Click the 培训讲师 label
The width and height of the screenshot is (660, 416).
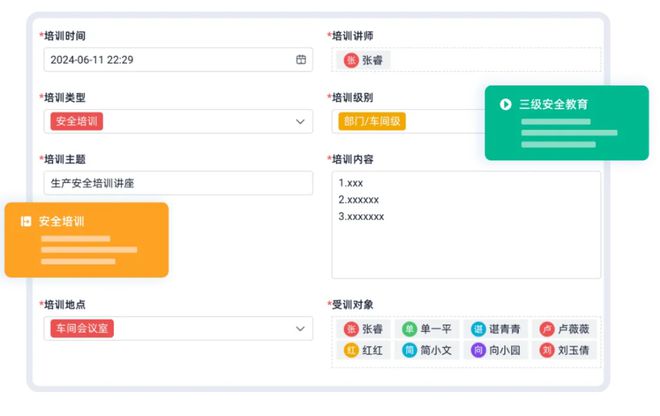pyautogui.click(x=353, y=36)
